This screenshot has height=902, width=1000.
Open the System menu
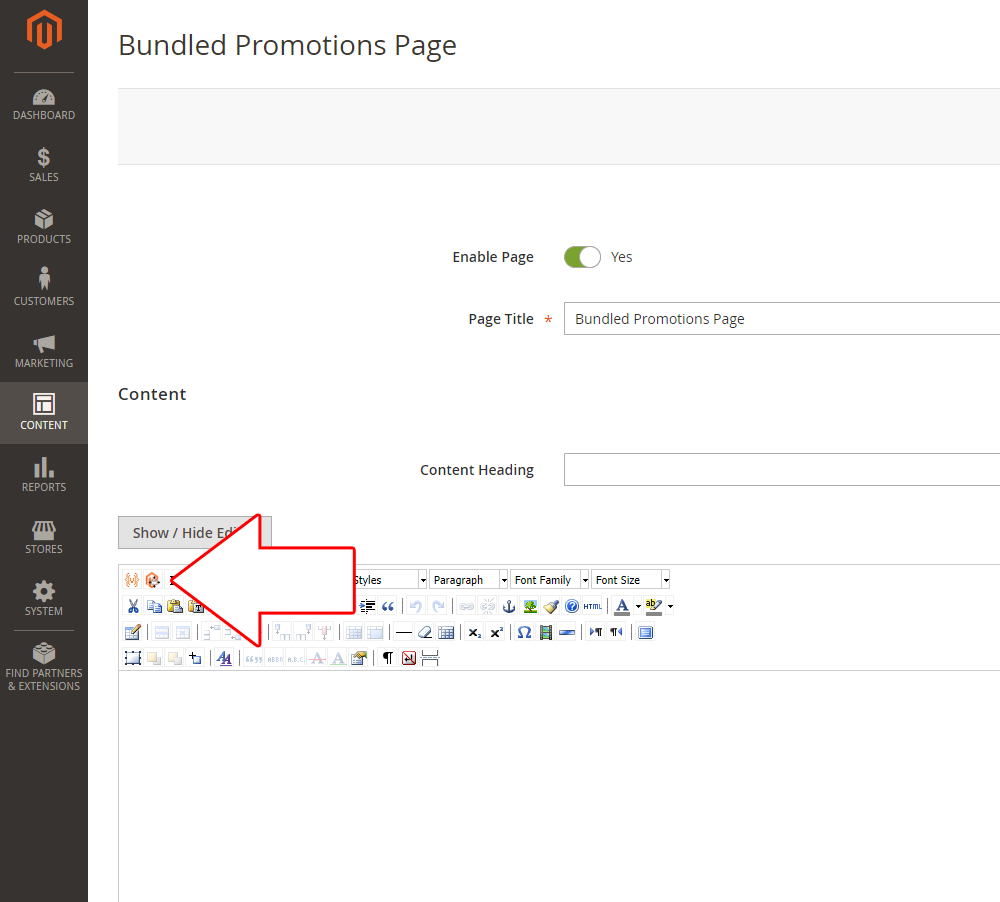pos(44,598)
